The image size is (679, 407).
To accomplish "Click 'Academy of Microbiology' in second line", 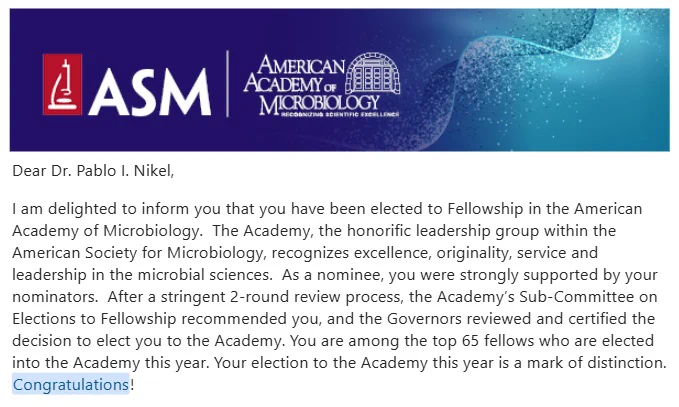I will (105, 231).
